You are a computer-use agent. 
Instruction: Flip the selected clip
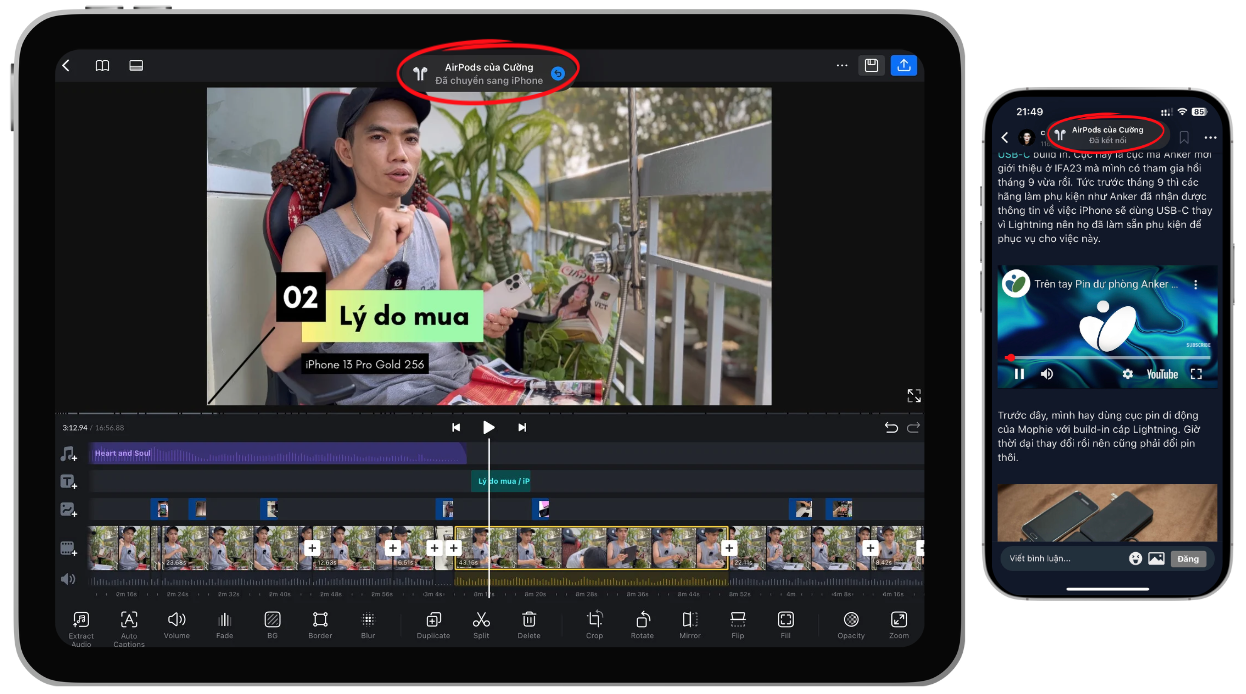pyautogui.click(x=738, y=625)
